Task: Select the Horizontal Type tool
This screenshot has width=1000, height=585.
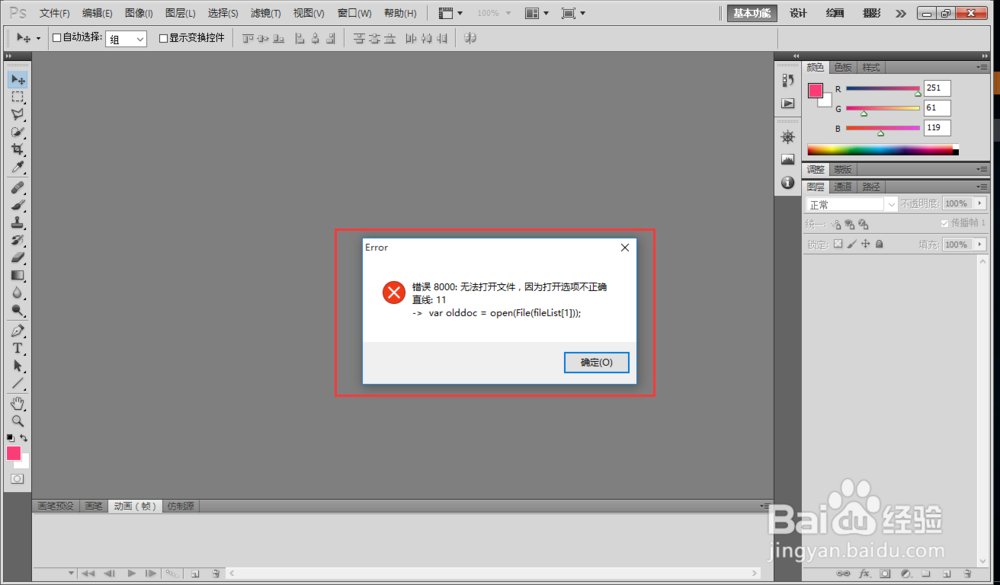Action: (17, 347)
